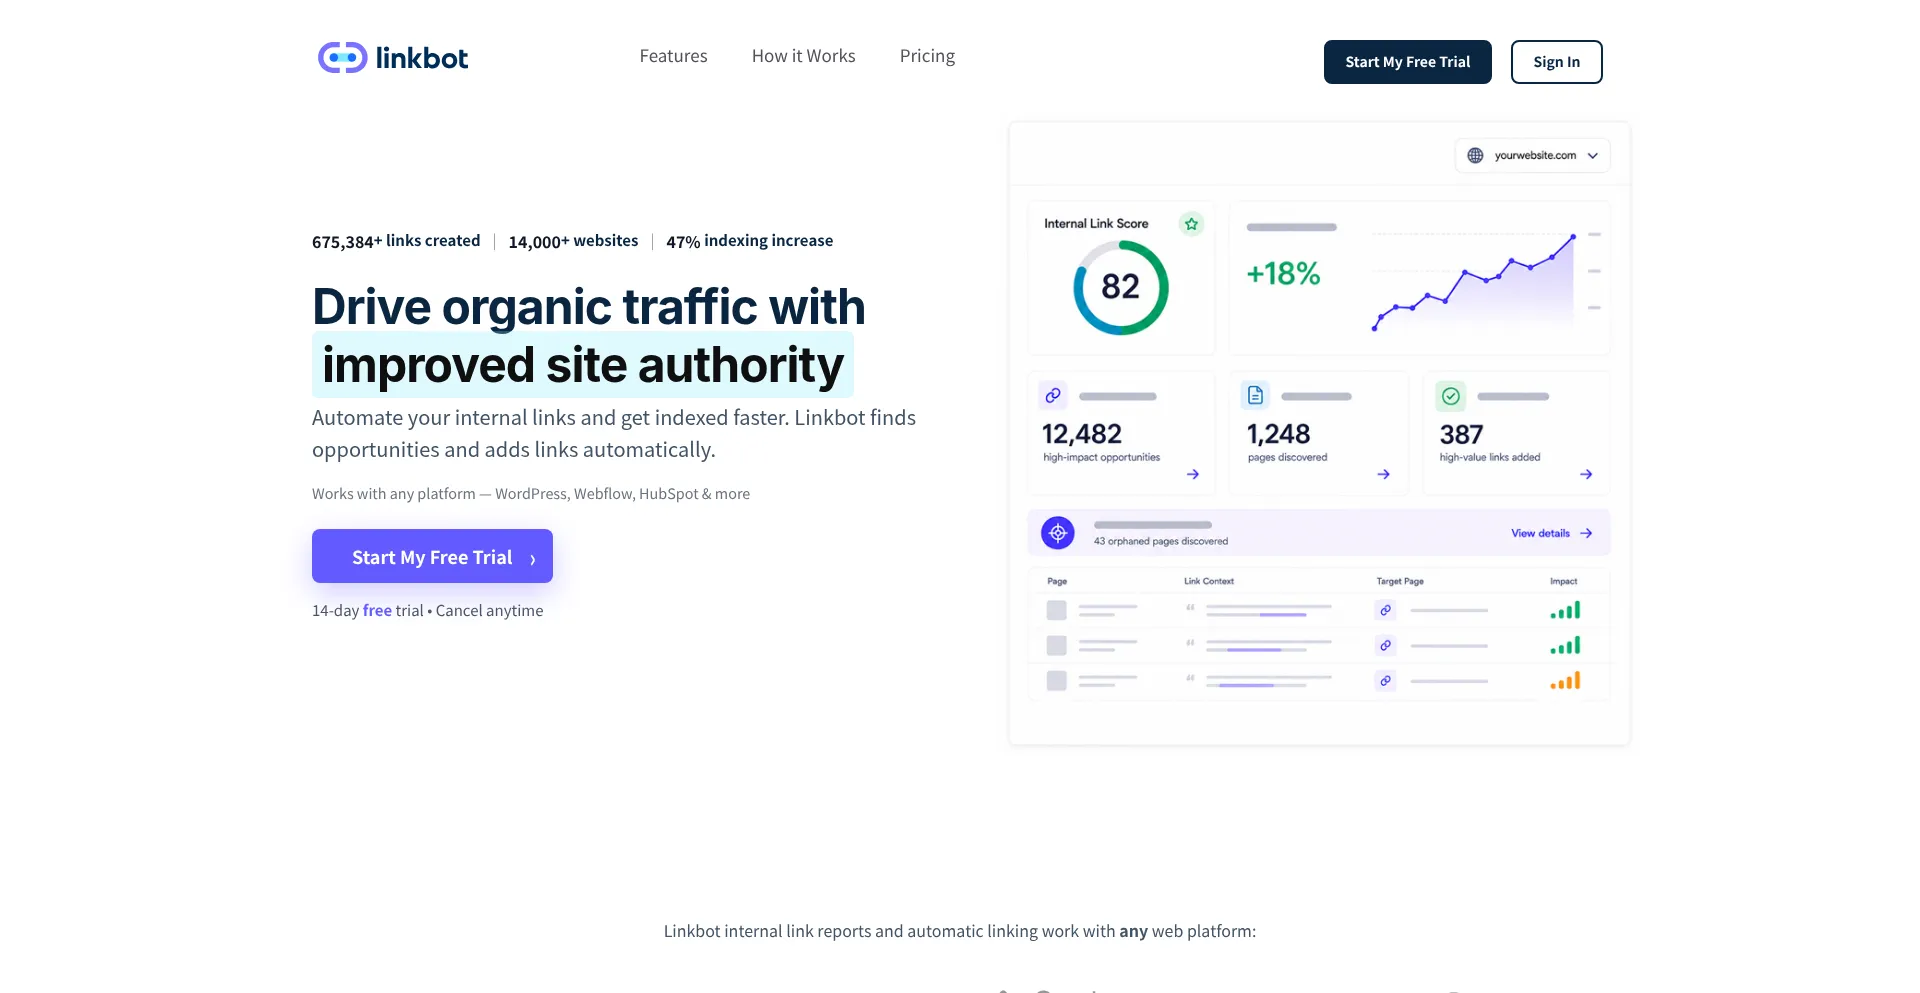The width and height of the screenshot is (1920, 993).
Task: Click the green checkmark icon above 387
Action: [x=1451, y=396]
